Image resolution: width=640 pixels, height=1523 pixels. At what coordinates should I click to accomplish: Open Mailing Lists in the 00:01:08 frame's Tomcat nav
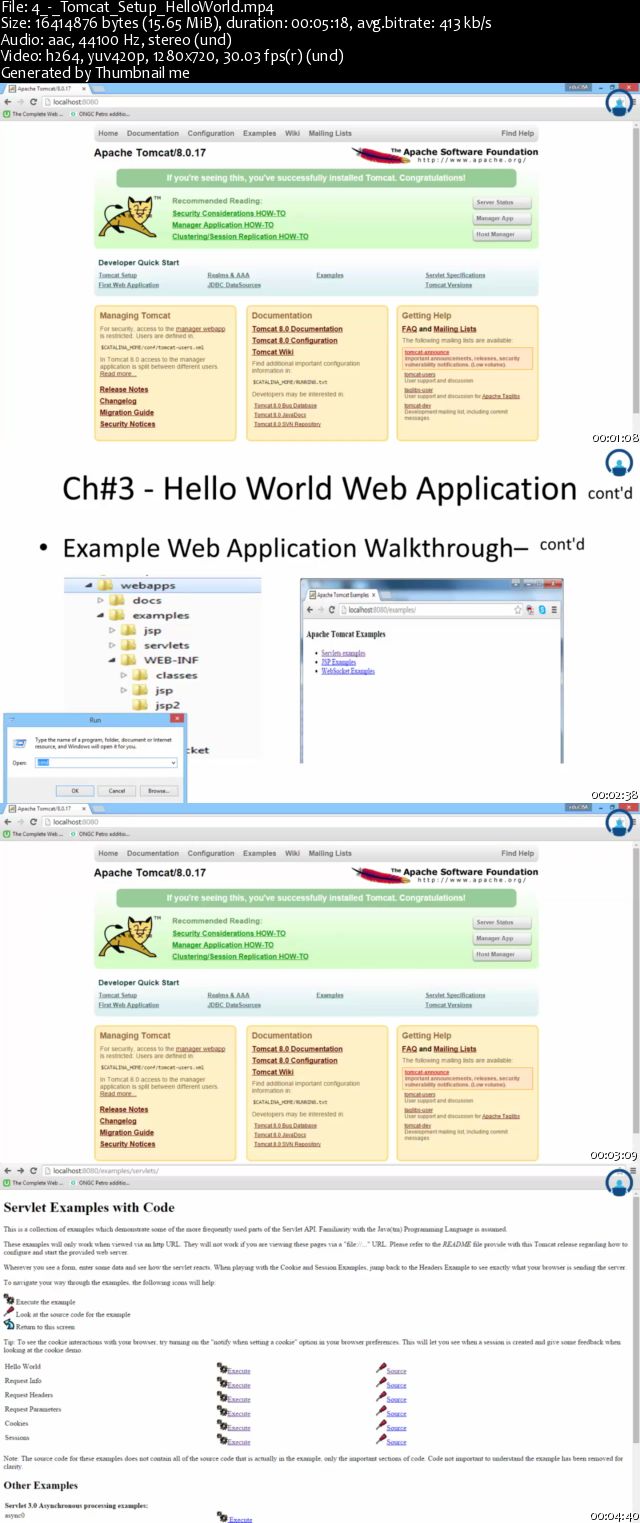click(330, 133)
